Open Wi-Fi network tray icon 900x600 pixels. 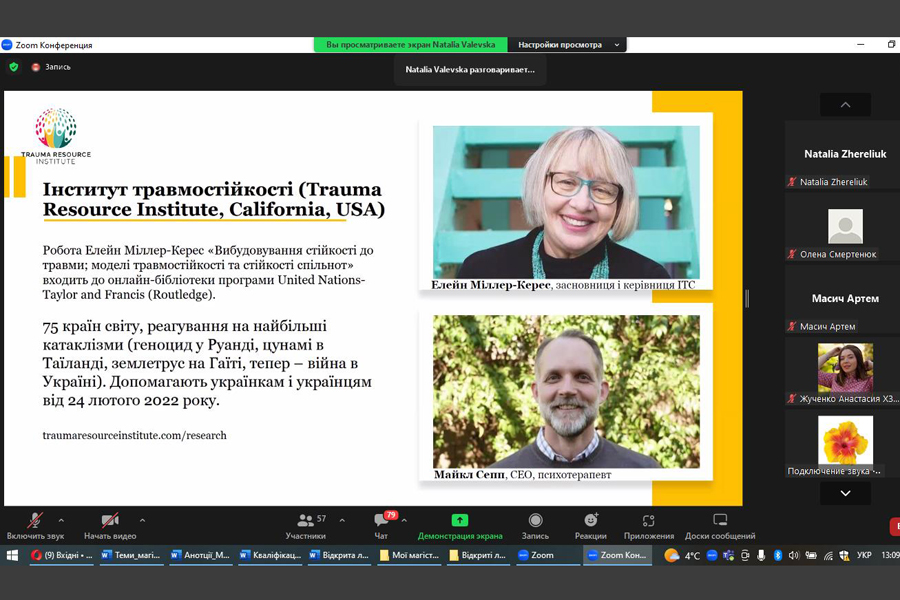coord(828,555)
